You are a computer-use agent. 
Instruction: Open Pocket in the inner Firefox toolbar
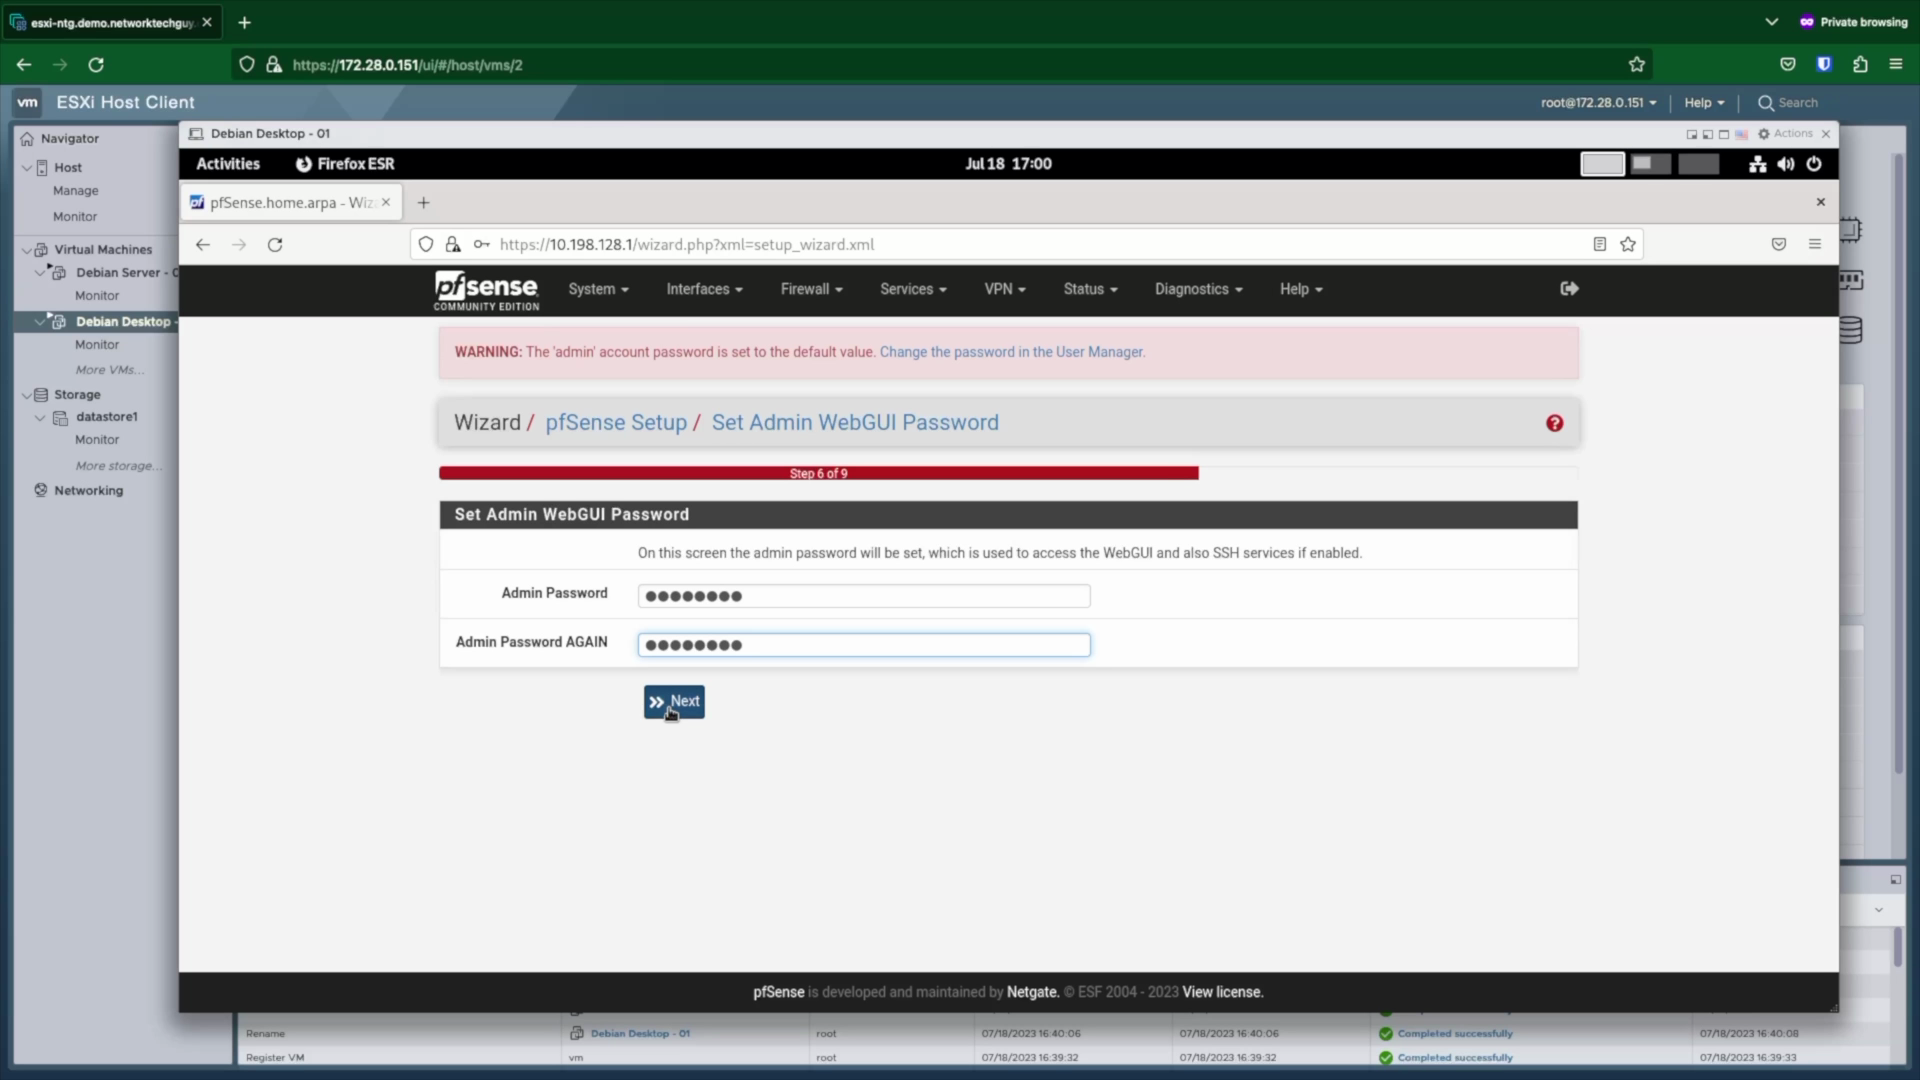pos(1779,244)
